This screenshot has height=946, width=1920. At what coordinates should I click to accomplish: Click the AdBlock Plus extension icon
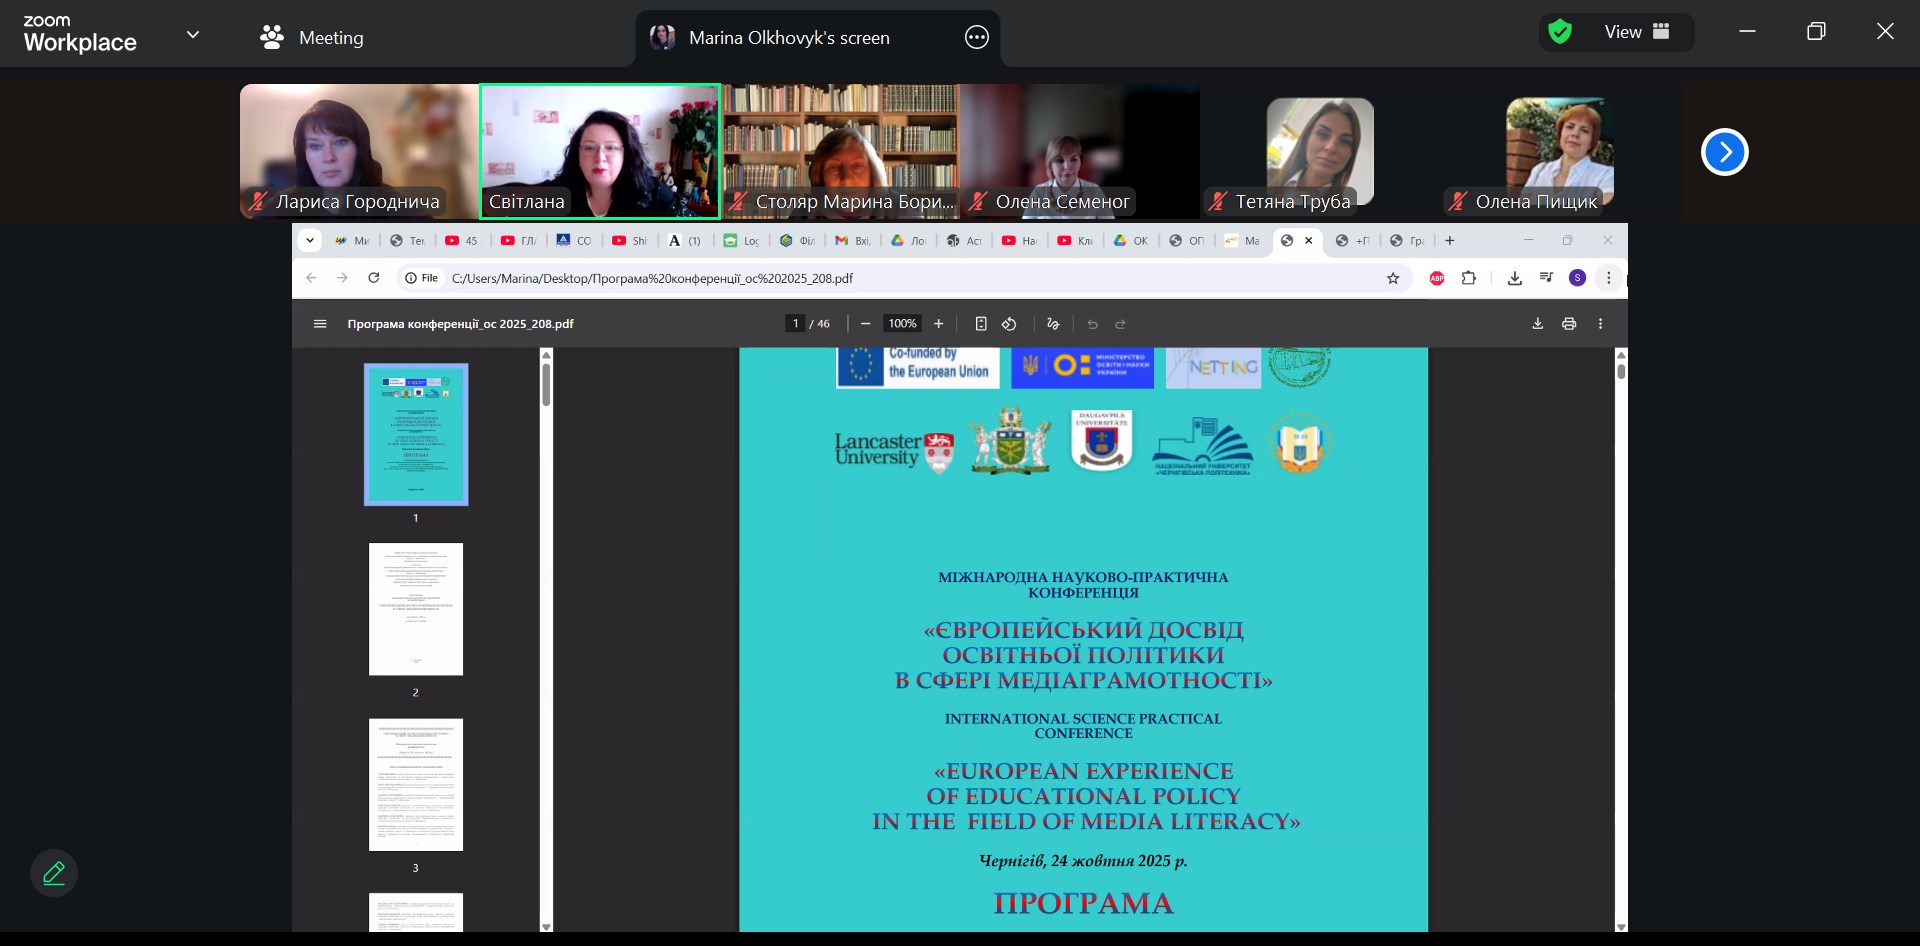1437,278
